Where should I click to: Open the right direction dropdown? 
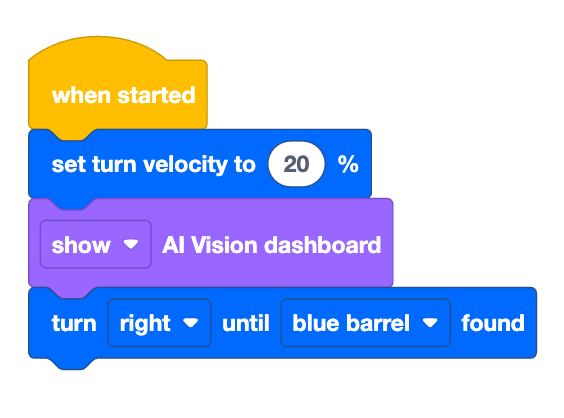coord(159,323)
